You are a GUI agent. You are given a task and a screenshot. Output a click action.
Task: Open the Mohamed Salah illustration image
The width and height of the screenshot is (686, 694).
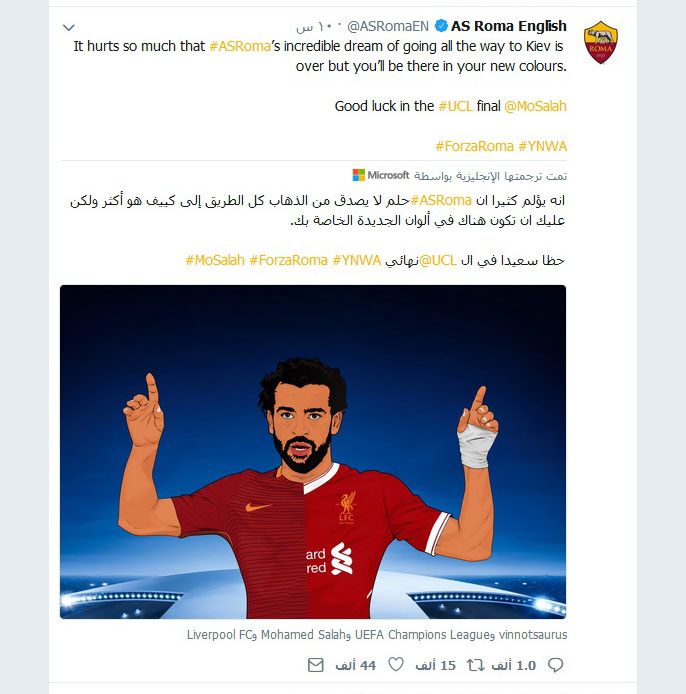313,452
